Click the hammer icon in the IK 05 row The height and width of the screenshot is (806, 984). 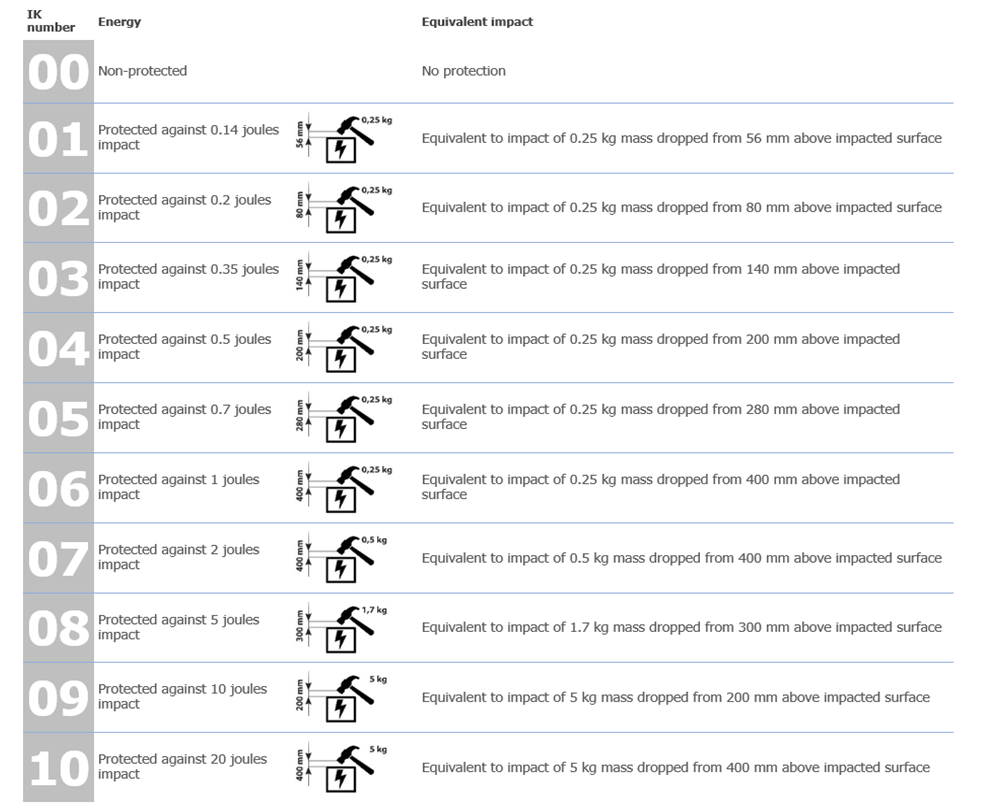tap(344, 418)
